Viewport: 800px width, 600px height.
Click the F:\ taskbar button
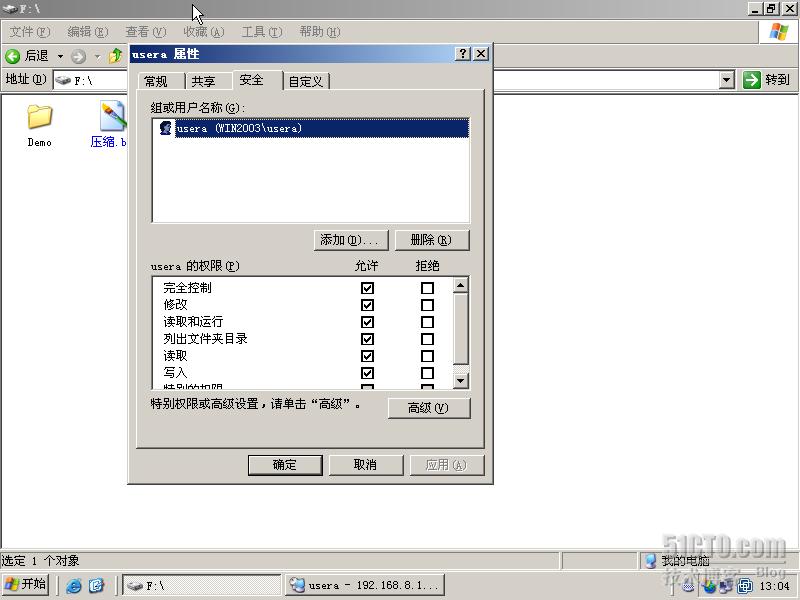202,585
